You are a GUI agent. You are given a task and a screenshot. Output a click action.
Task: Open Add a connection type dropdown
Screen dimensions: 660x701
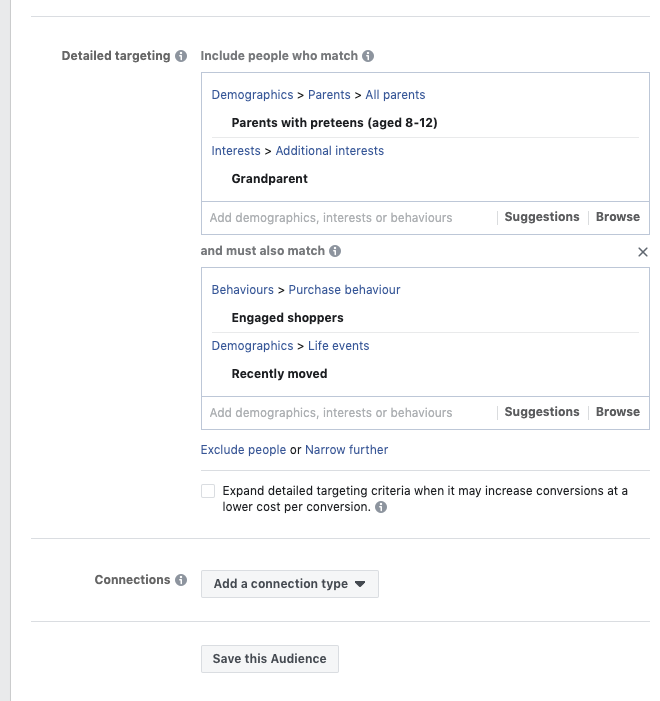coord(290,584)
